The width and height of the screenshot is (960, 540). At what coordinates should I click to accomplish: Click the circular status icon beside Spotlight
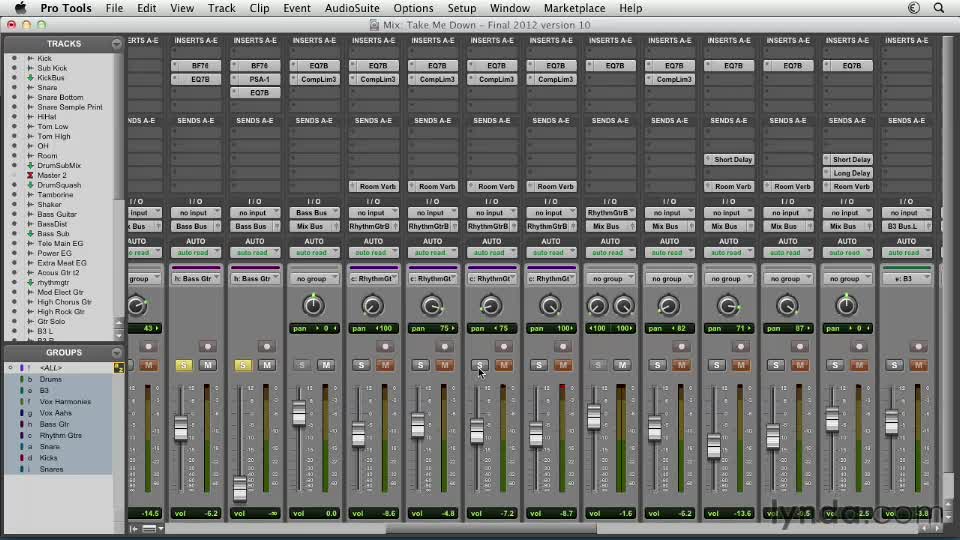pos(913,8)
